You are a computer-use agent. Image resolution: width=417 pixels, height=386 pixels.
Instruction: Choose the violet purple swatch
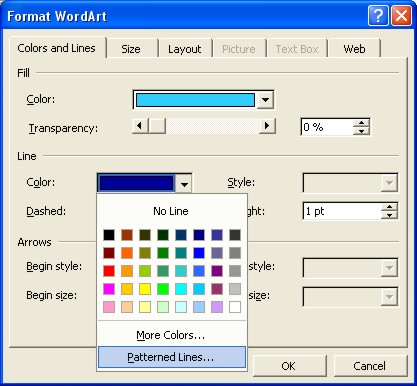point(217,271)
